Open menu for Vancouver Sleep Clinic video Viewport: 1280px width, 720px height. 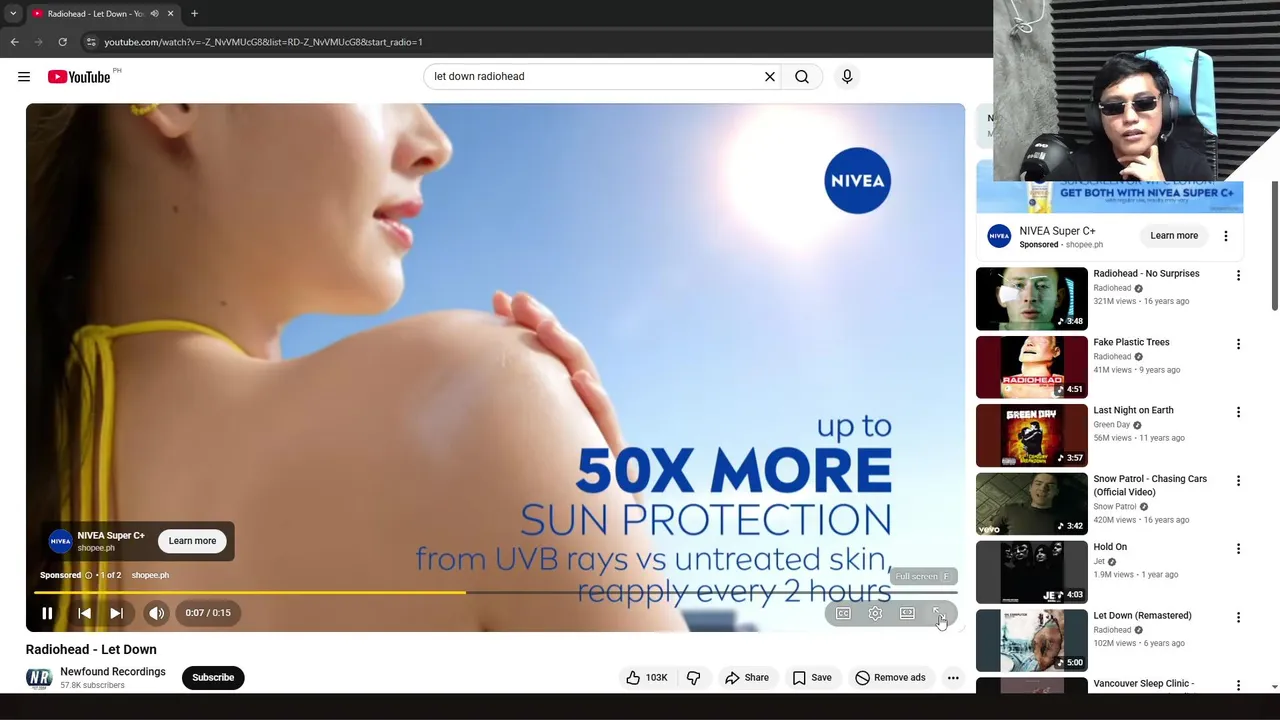(1238, 685)
